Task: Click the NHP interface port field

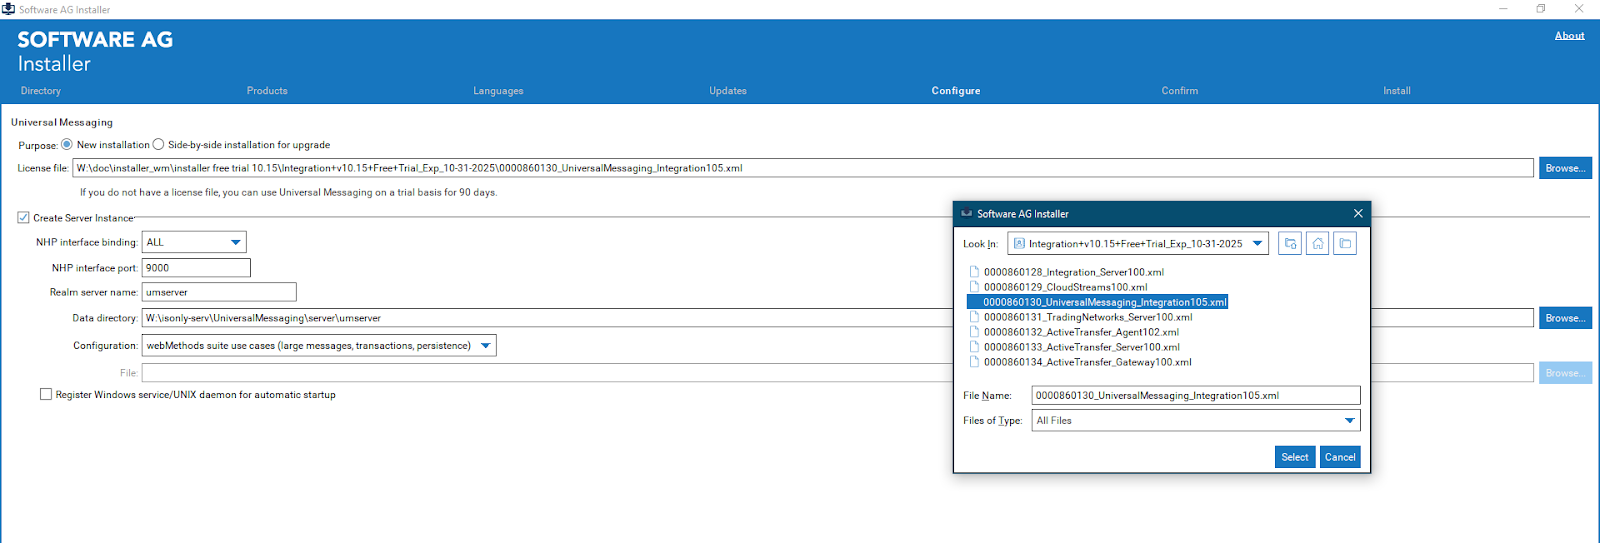Action: tap(196, 268)
